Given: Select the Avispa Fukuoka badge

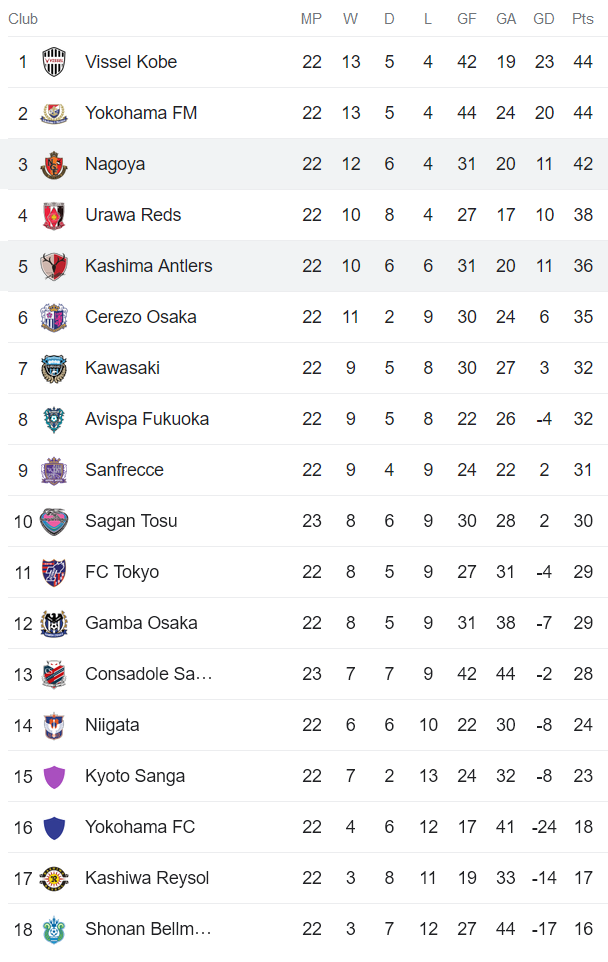Looking at the screenshot, I should [52, 419].
